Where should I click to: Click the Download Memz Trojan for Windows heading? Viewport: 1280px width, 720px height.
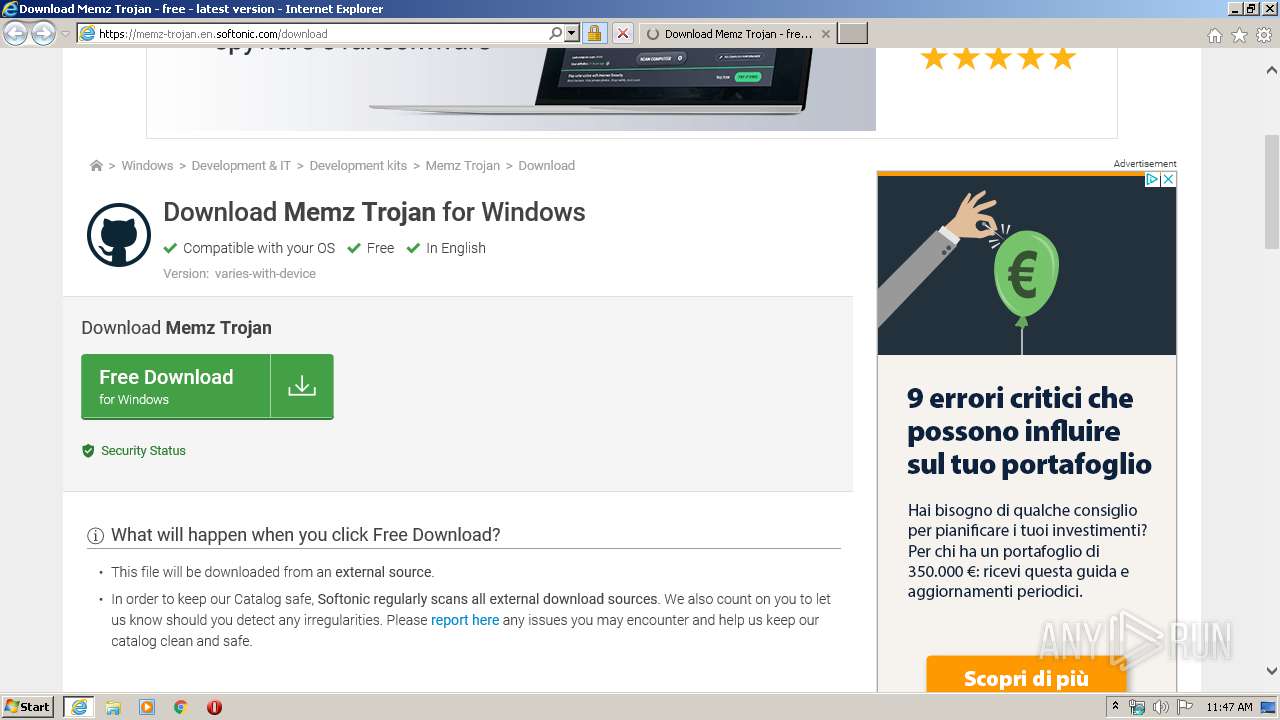[374, 212]
